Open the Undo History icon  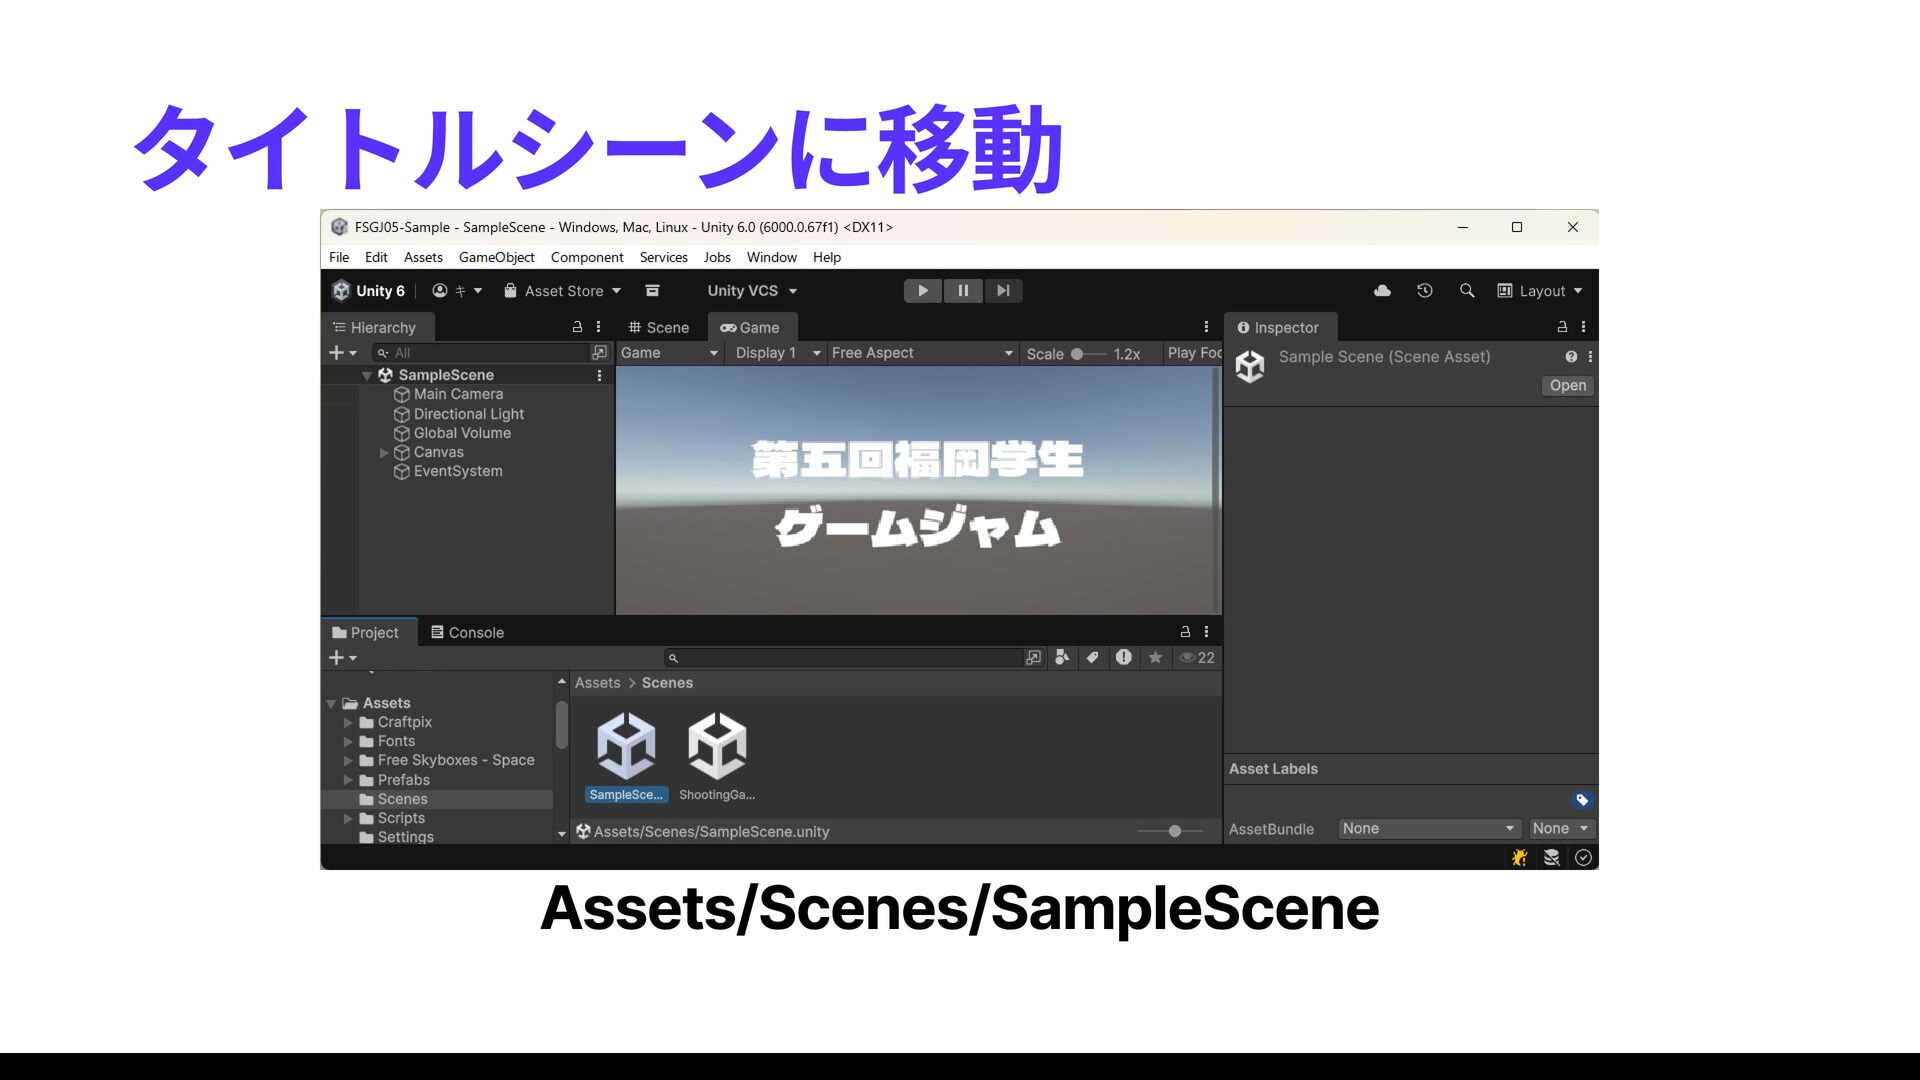[1424, 291]
